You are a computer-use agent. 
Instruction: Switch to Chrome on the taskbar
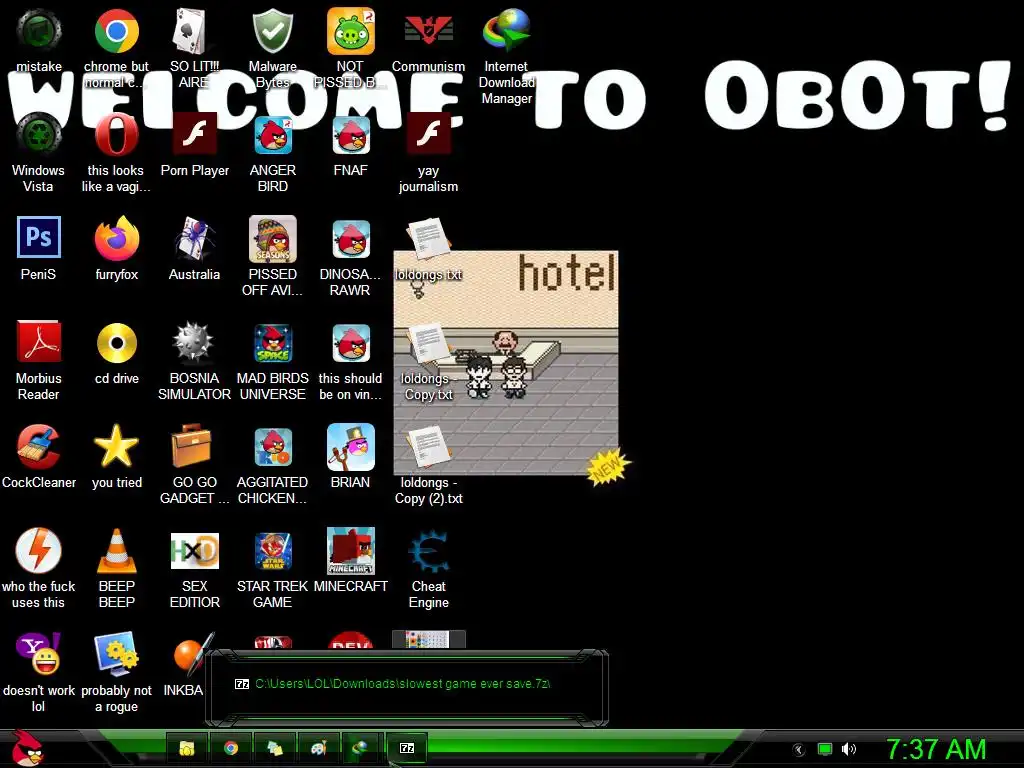point(231,748)
